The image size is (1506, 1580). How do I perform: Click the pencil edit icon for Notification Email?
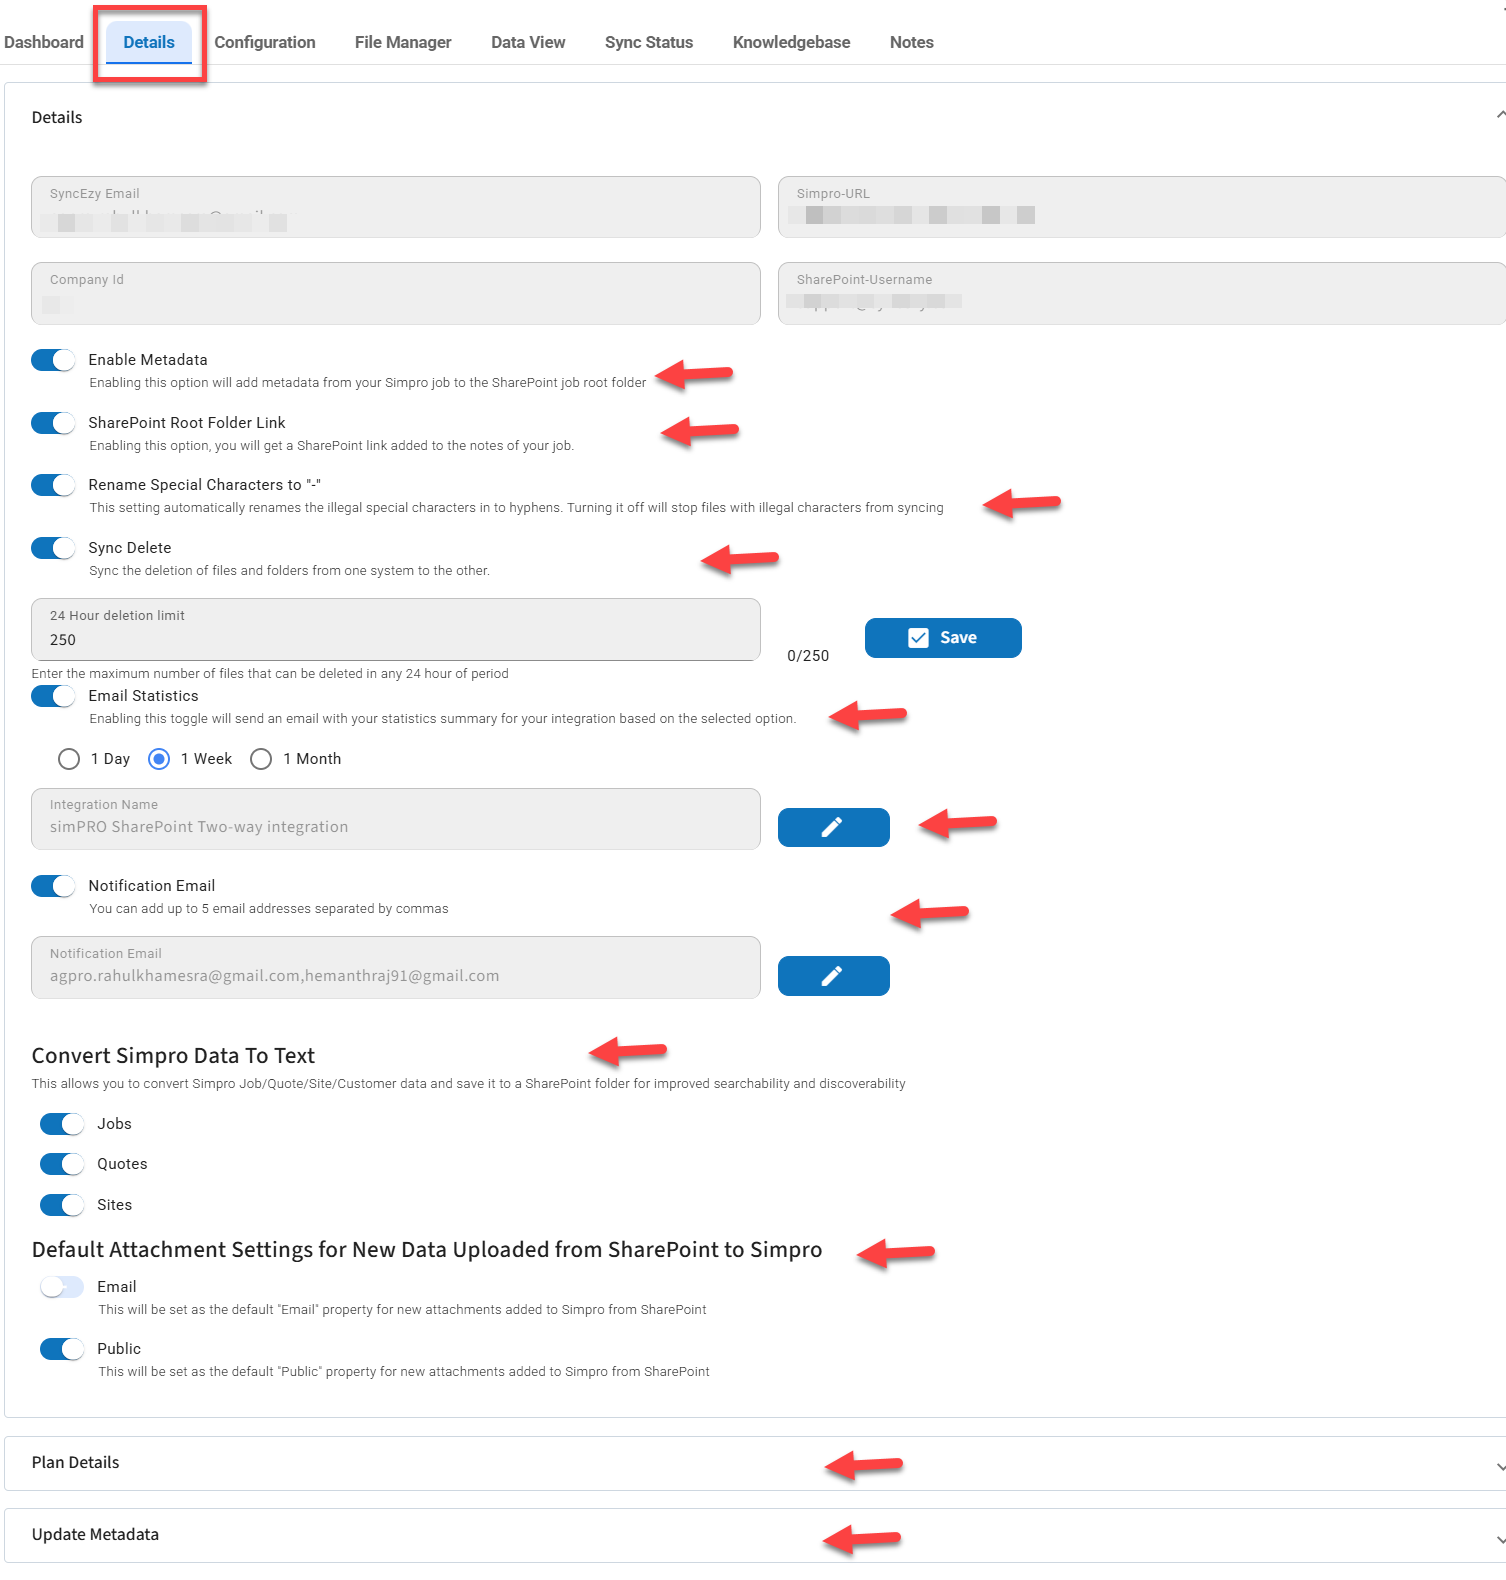point(833,976)
